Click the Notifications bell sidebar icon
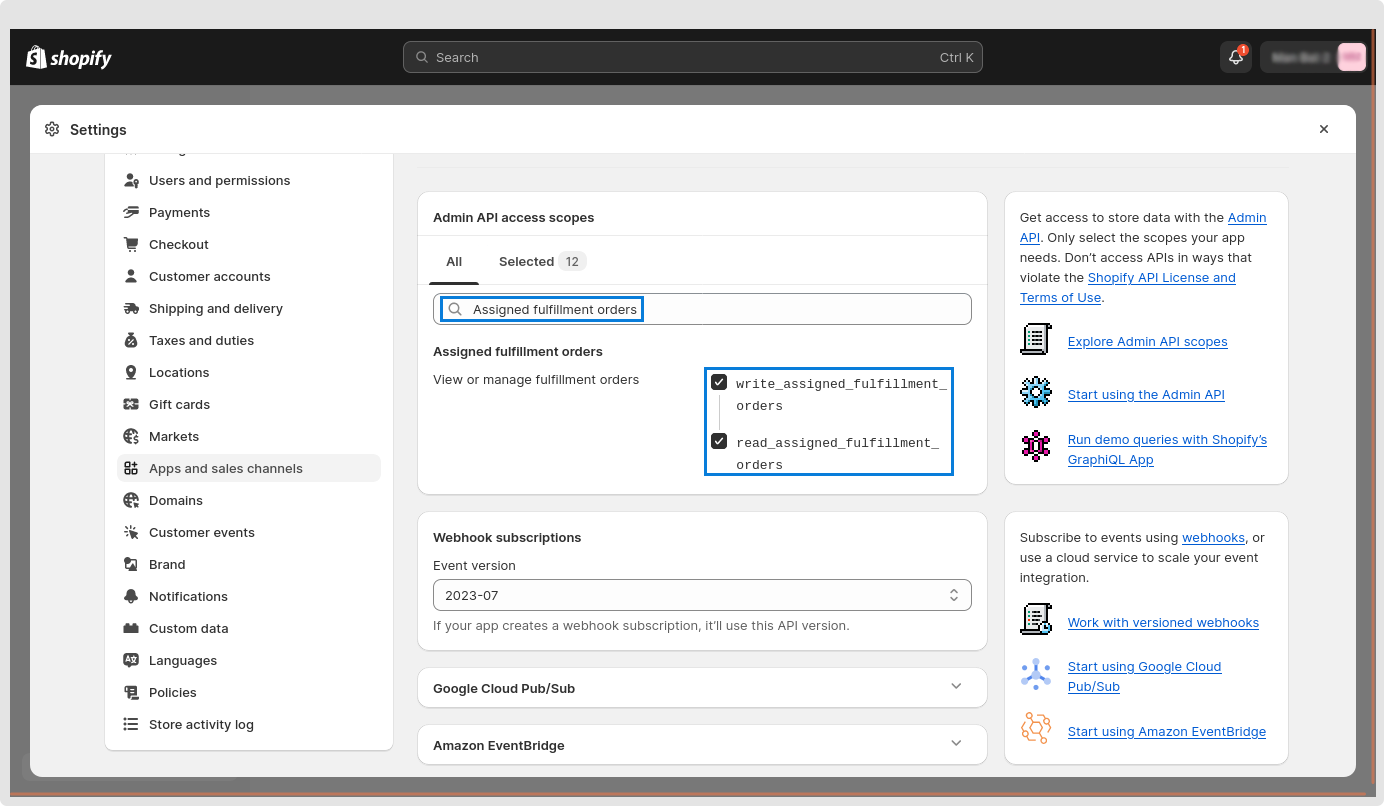The height and width of the screenshot is (806, 1384). click(131, 597)
